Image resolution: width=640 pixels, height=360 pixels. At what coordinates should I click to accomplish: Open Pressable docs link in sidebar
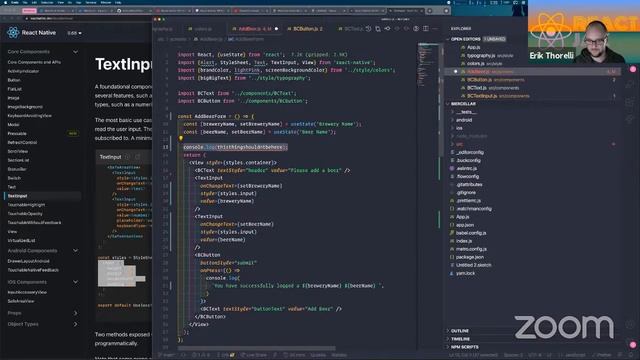tap(17, 133)
